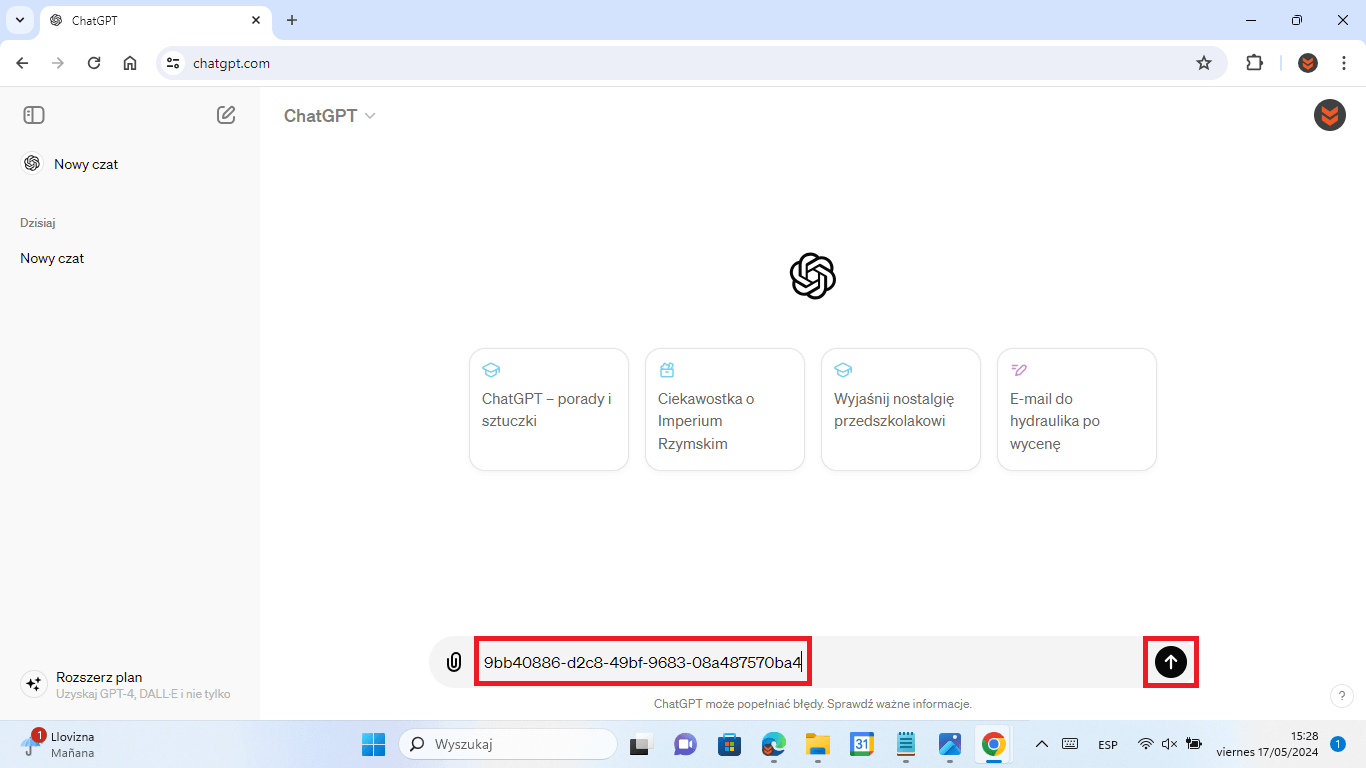Open the user profile avatar menu
Image resolution: width=1366 pixels, height=768 pixels.
pos(1329,115)
